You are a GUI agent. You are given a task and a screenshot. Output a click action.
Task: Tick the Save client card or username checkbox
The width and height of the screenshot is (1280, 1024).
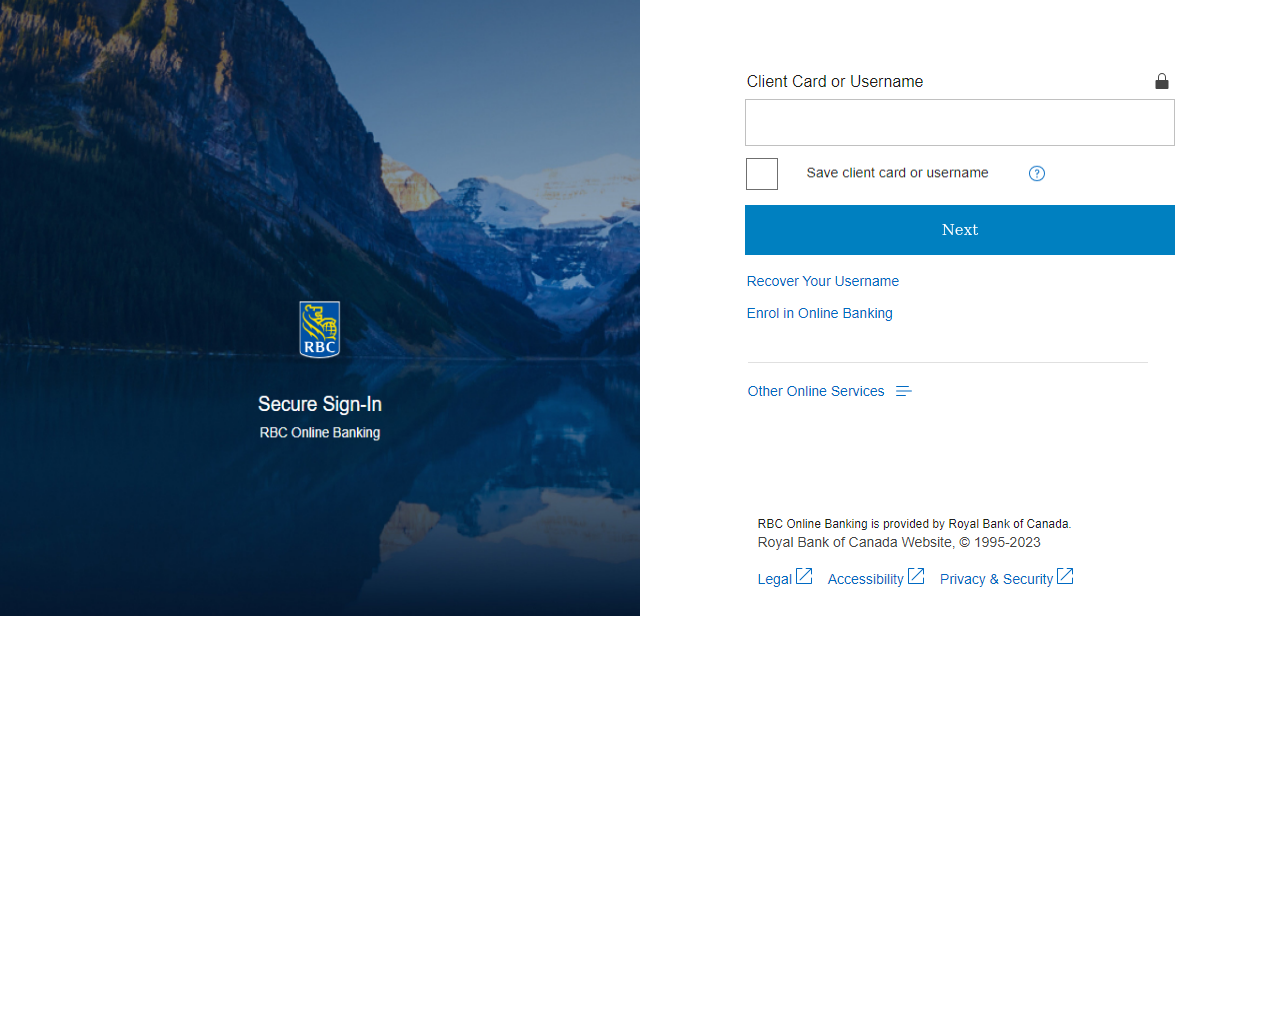762,174
